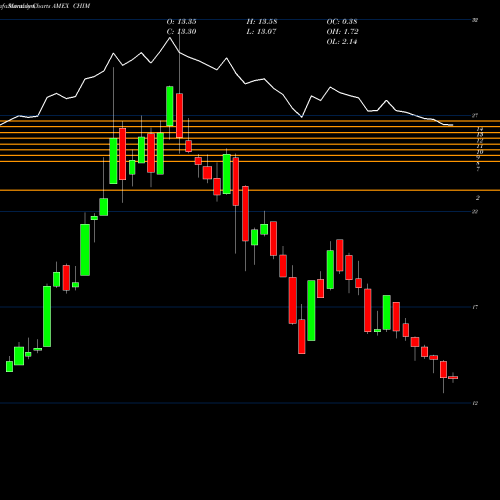Click the 17 price axis label

(475, 307)
